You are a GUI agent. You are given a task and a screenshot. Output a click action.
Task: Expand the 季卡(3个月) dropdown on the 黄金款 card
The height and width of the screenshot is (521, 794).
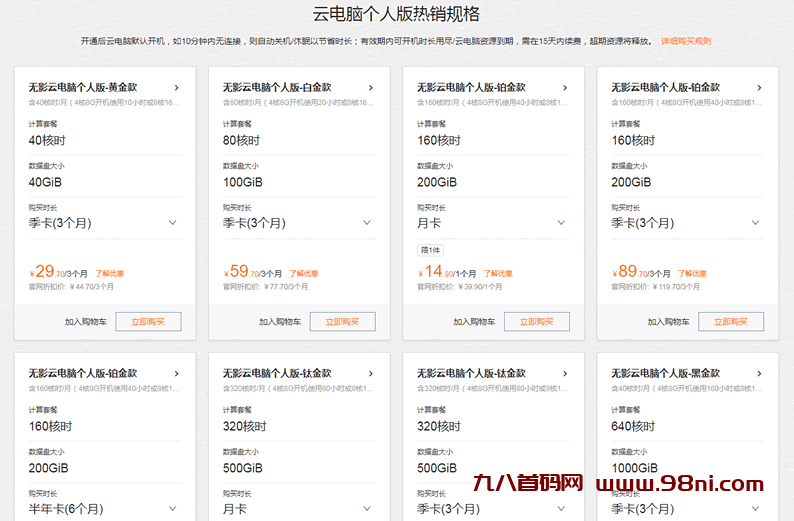tap(172, 223)
